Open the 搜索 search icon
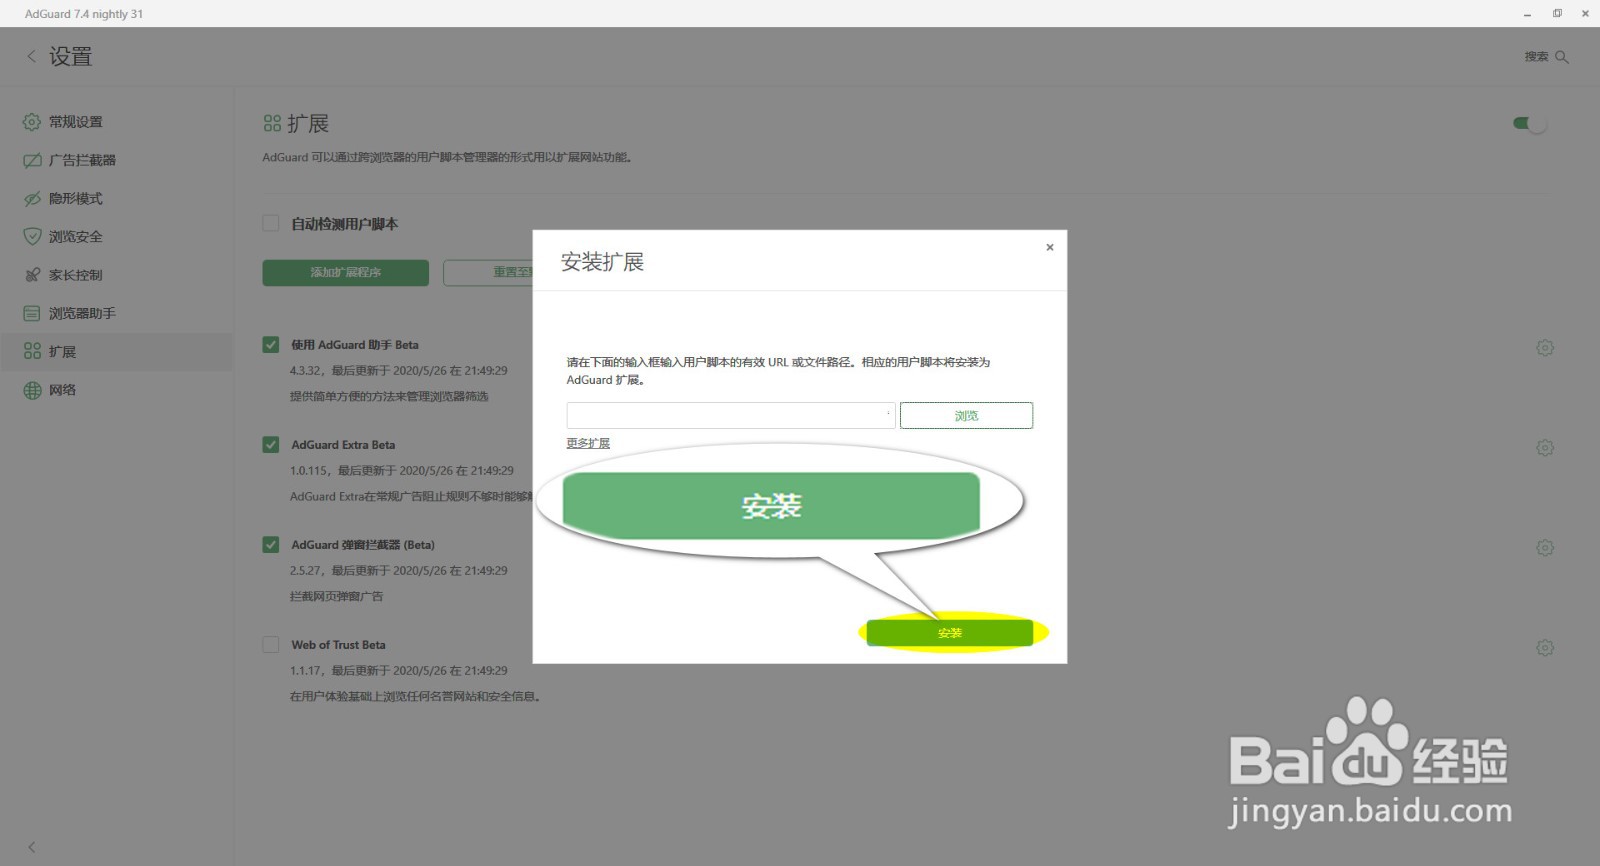Screen dimensions: 1600x866 (x=1562, y=57)
